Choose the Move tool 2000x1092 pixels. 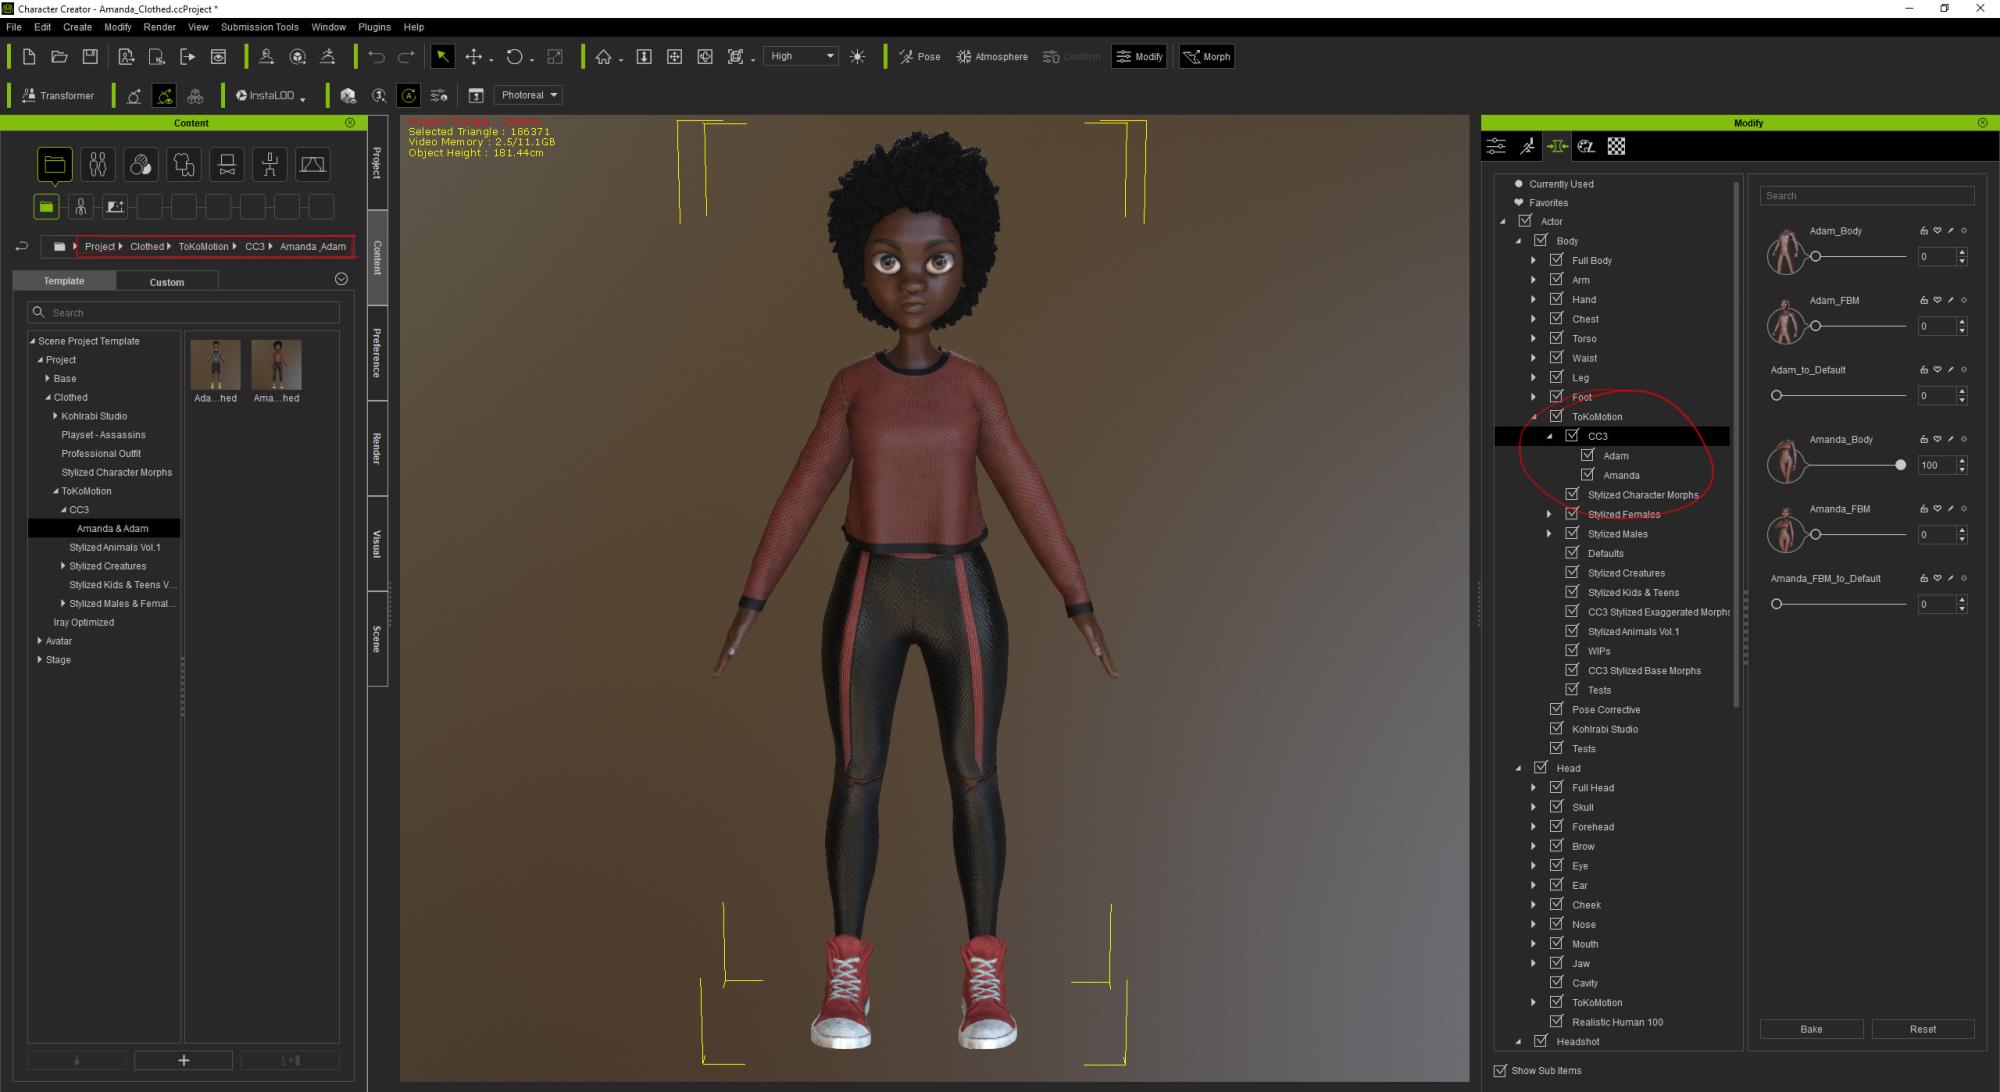(474, 57)
